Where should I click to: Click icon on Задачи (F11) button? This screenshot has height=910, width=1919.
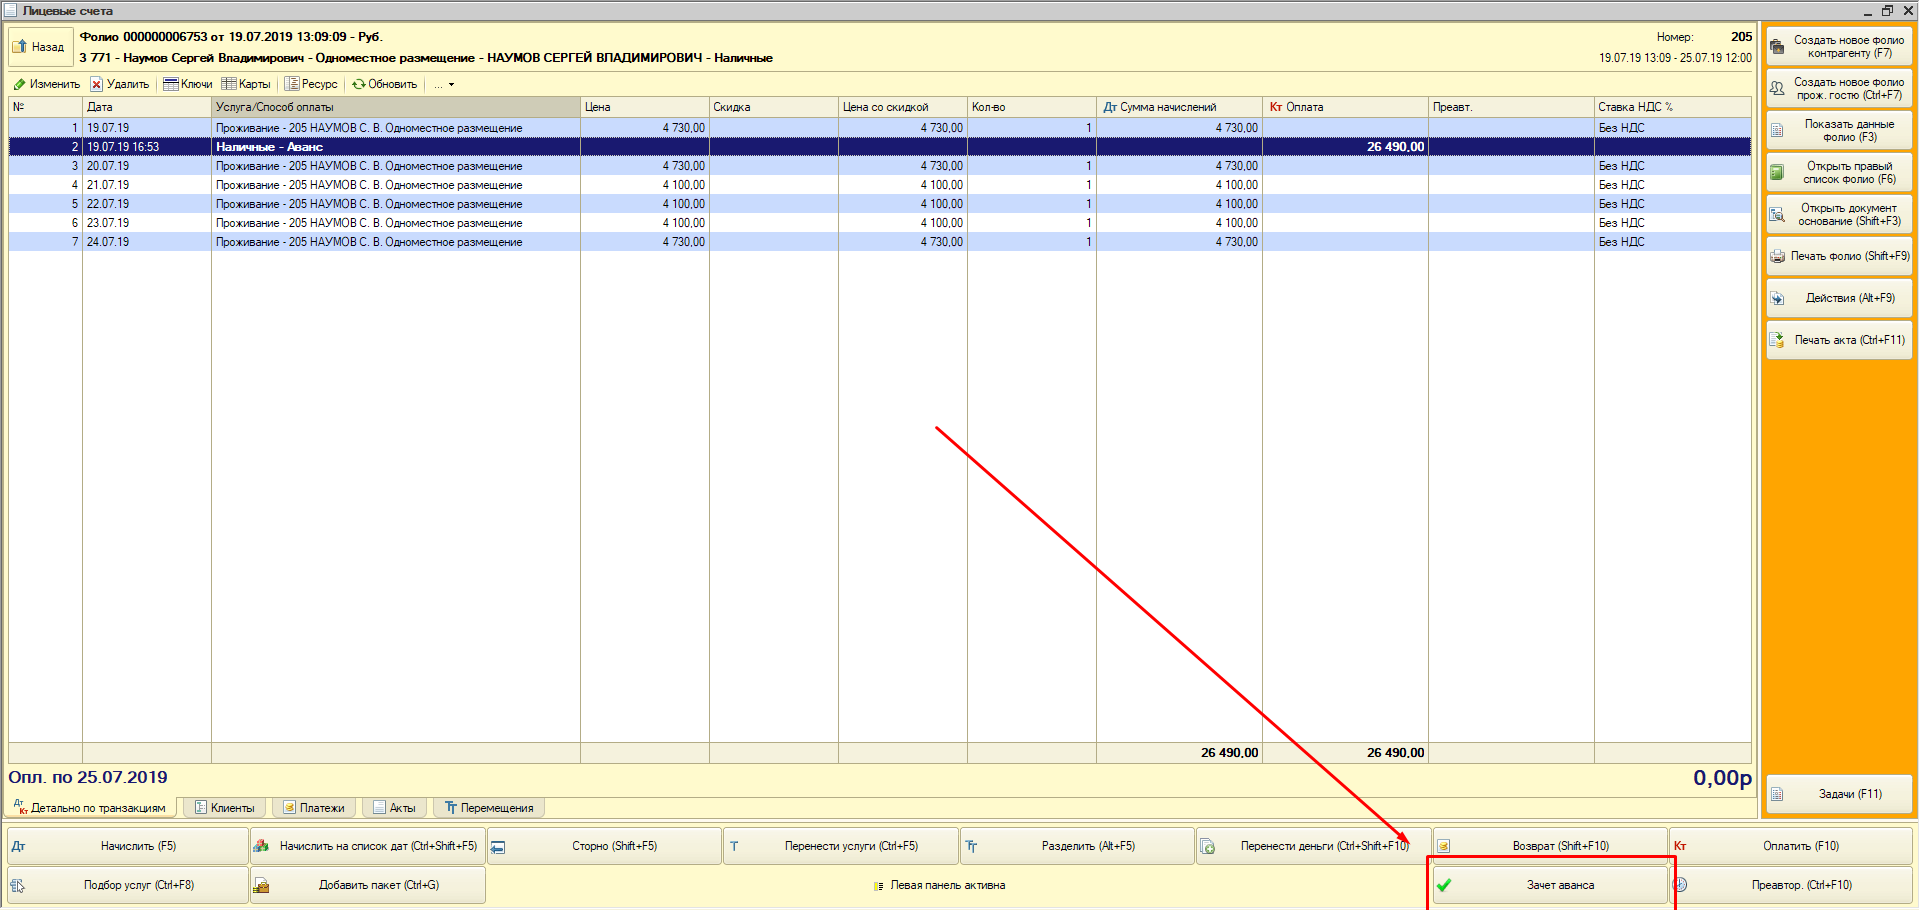coord(1777,794)
